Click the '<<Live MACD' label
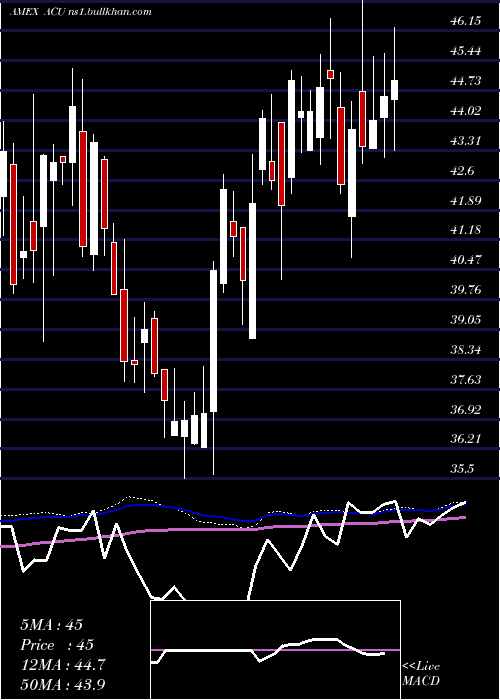The width and height of the screenshot is (500, 700). click(x=421, y=673)
